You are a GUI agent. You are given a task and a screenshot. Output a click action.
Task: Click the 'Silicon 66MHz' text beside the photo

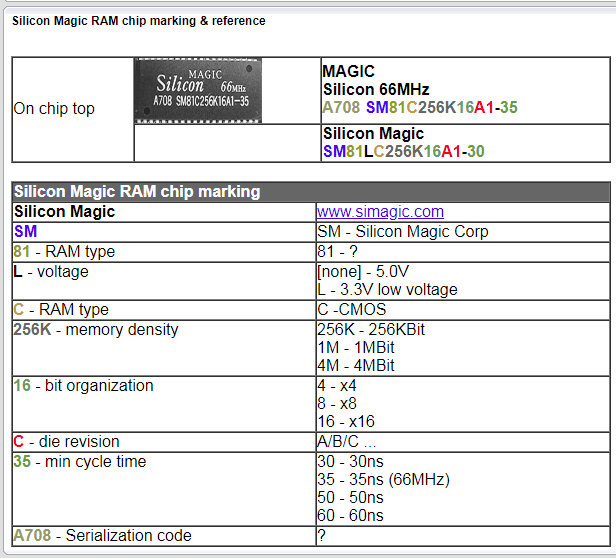tap(375, 90)
